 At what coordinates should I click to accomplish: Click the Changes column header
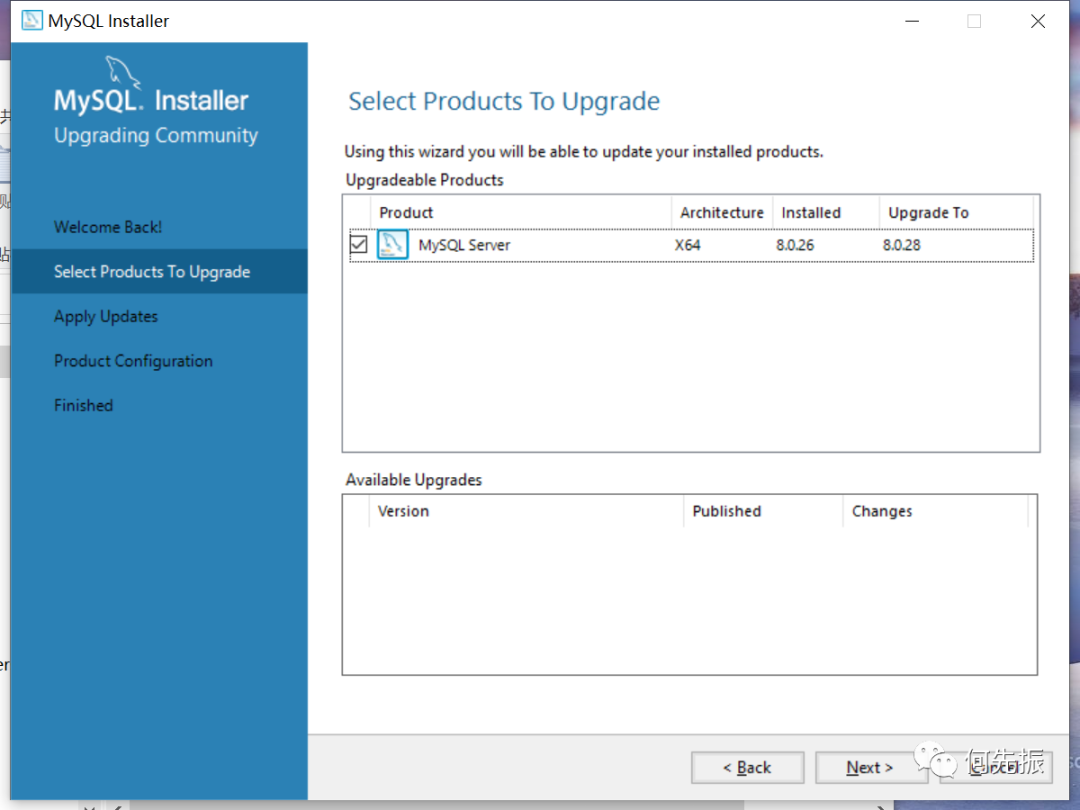click(935, 511)
